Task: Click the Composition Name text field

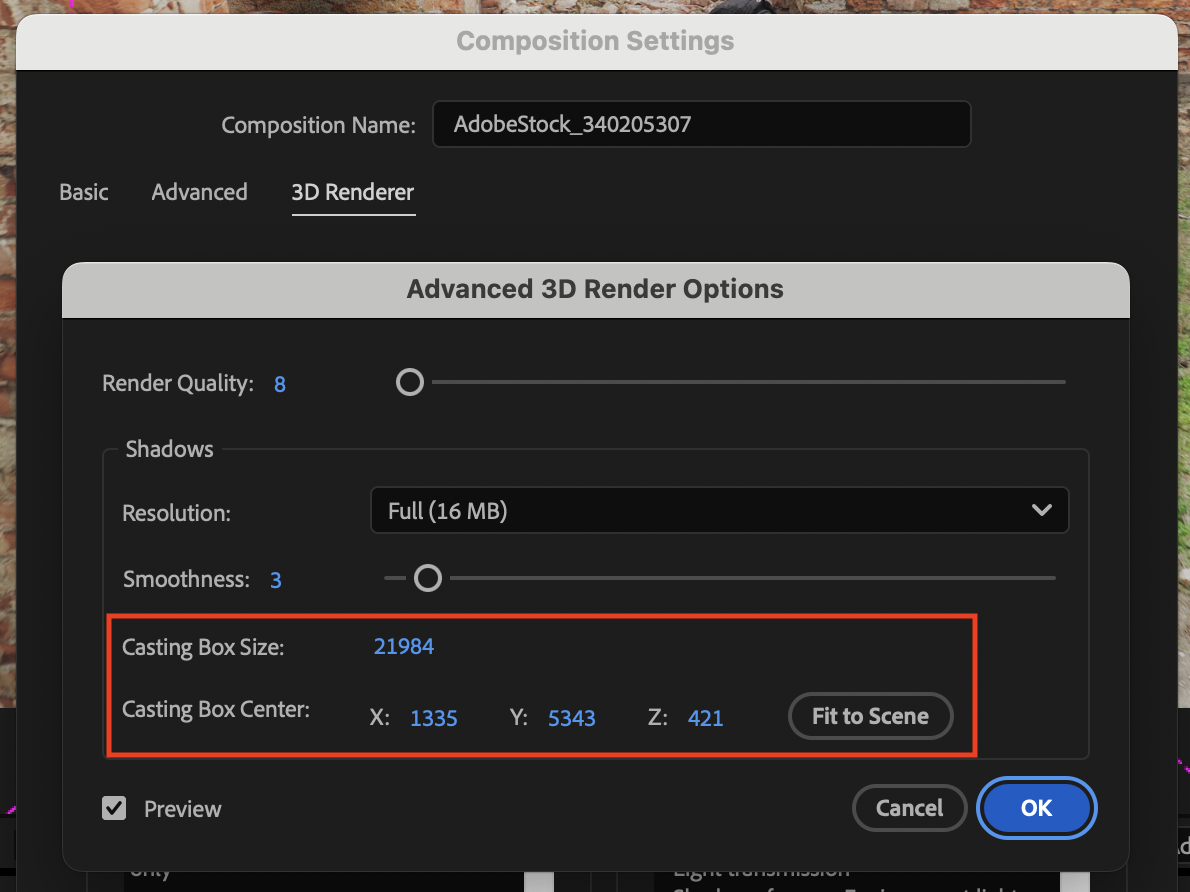Action: (700, 125)
